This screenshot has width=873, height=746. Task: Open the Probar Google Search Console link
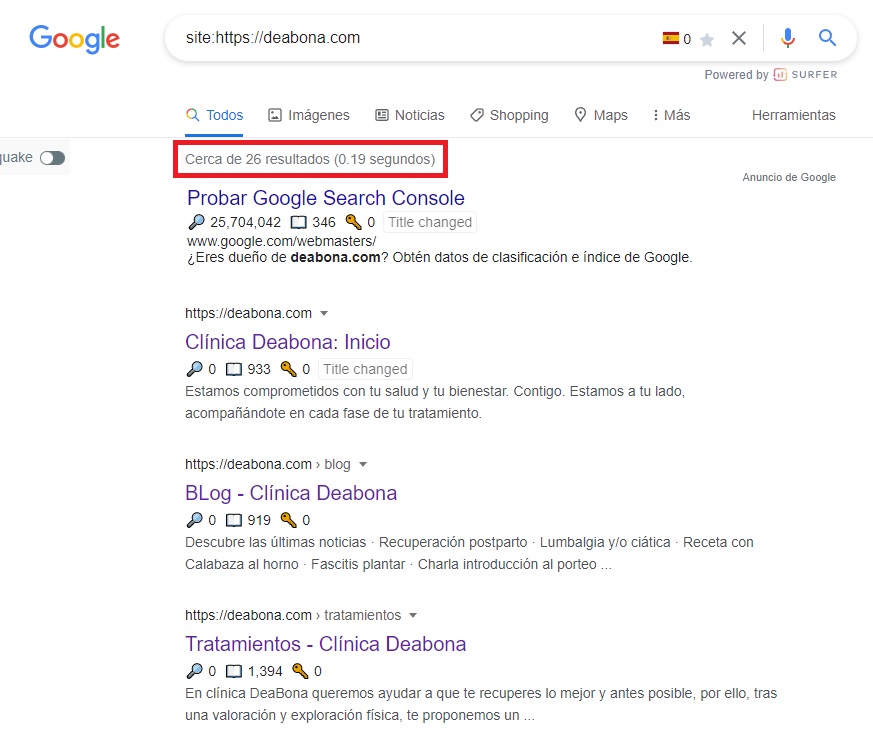326,198
